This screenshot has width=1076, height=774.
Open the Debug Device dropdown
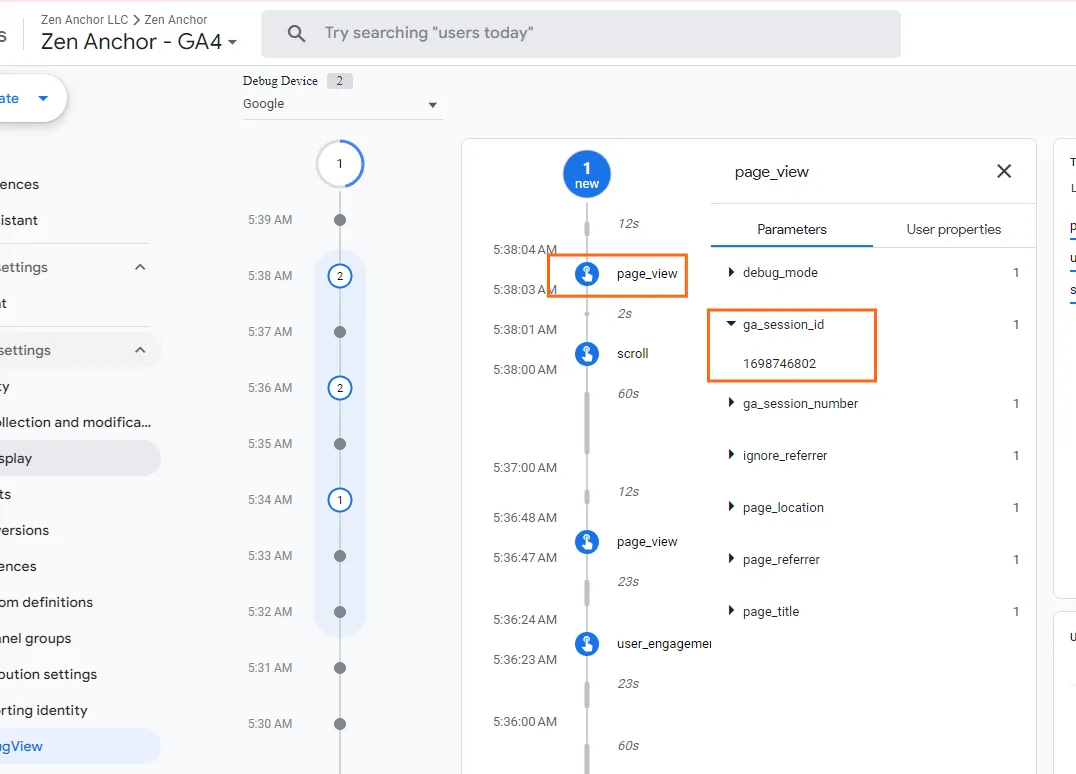point(342,104)
